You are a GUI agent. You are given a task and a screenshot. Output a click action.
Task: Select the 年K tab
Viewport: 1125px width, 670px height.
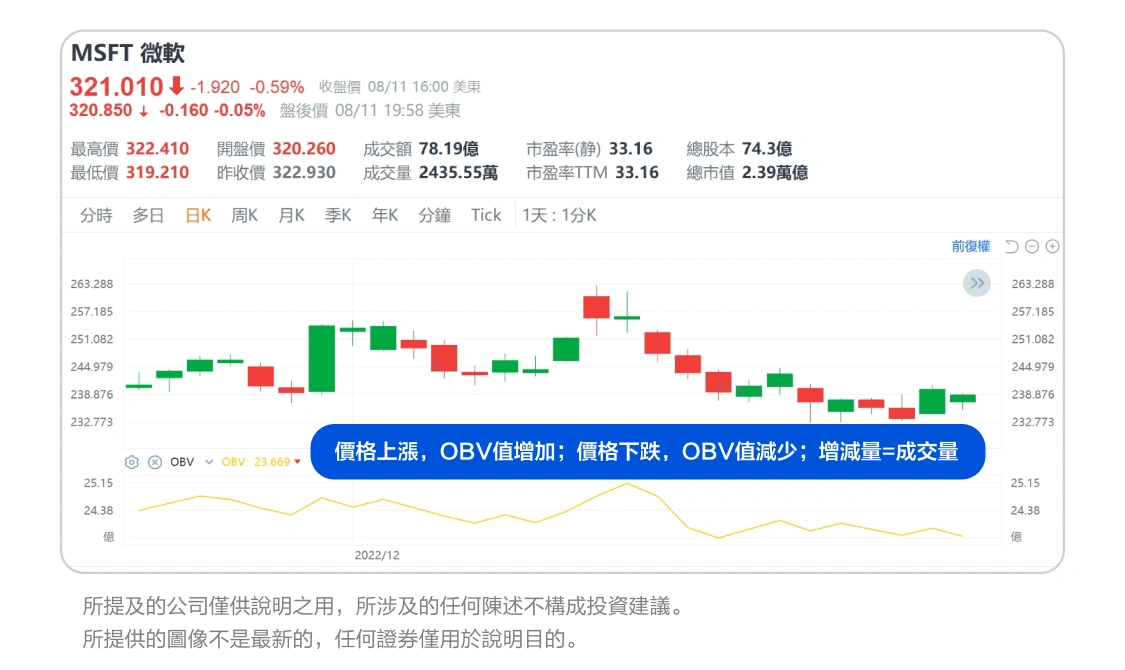coord(385,215)
